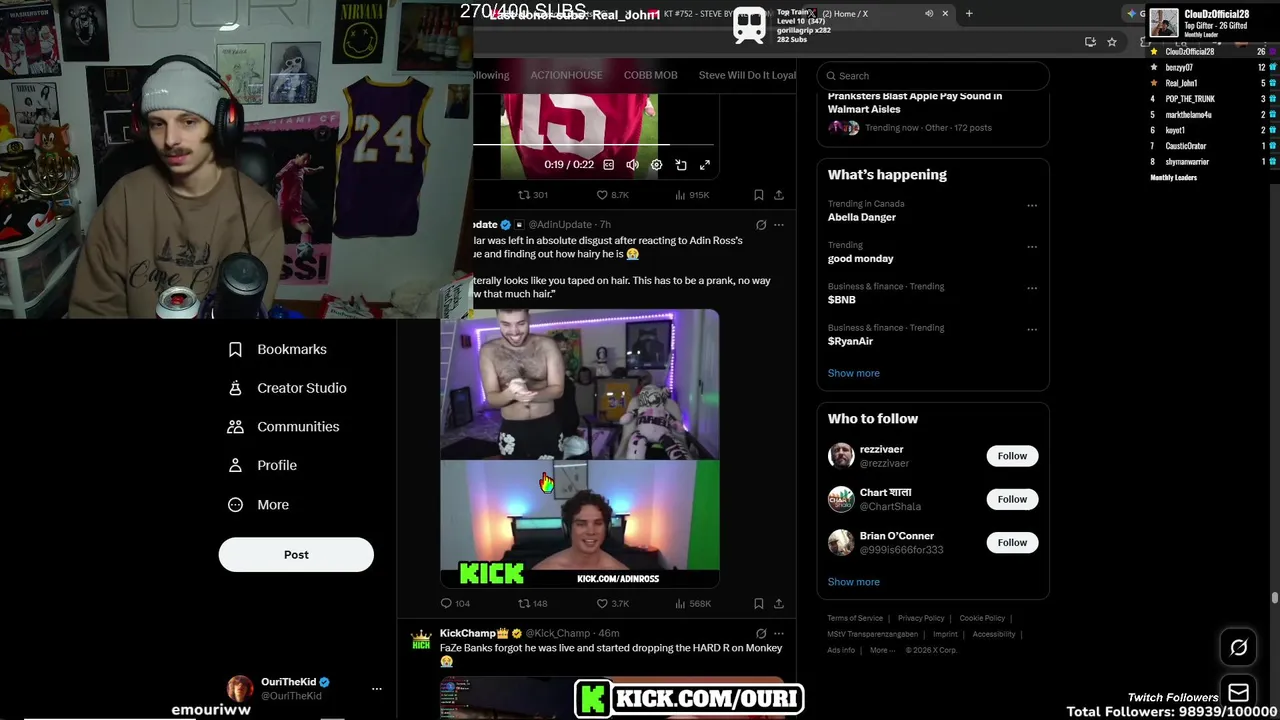Switch to the COBB MOB timeline tab
This screenshot has width=1280, height=720.
point(650,76)
